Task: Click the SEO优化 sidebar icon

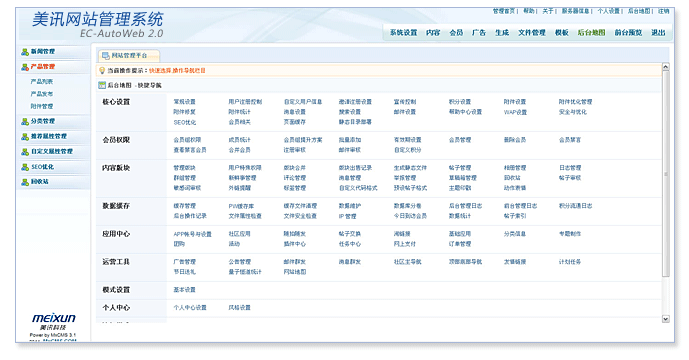Action: pyautogui.click(x=25, y=167)
